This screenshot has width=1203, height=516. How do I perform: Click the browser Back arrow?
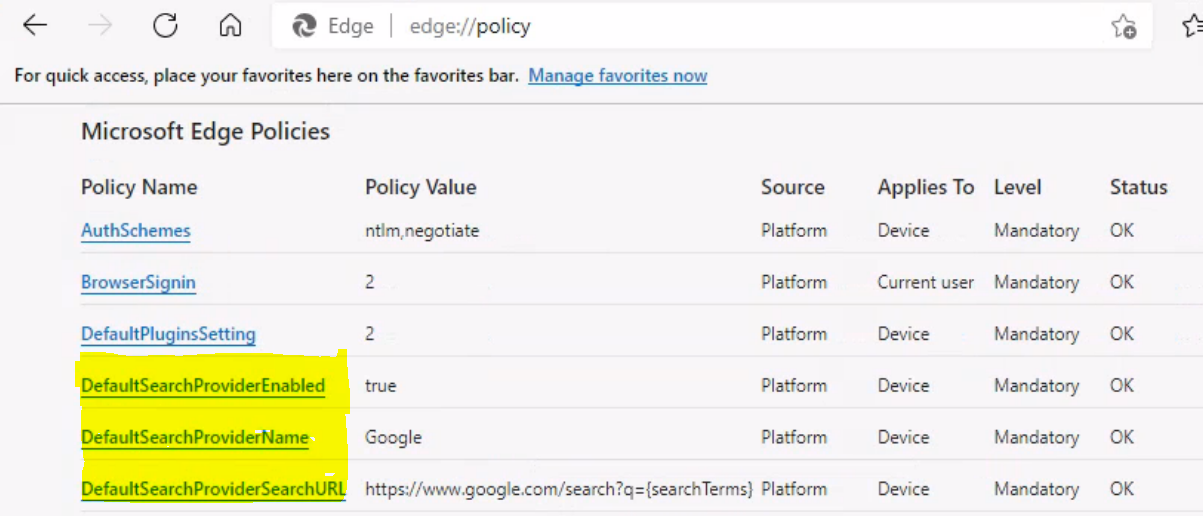point(35,27)
